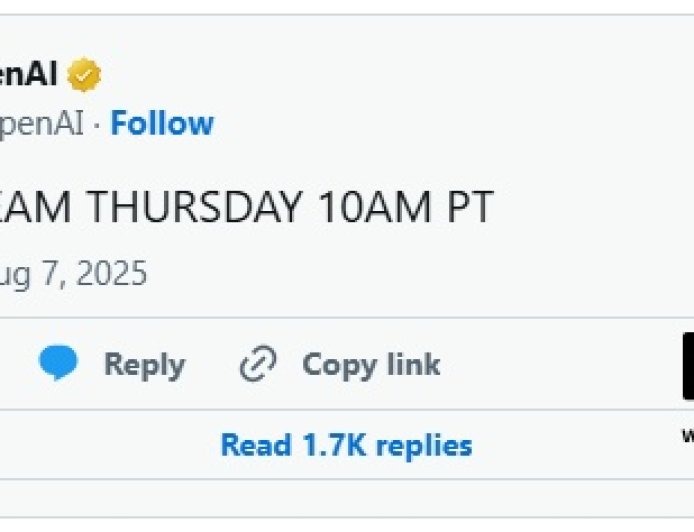694x532 pixels.
Task: Open Read 1.7K replies
Action: 346,445
